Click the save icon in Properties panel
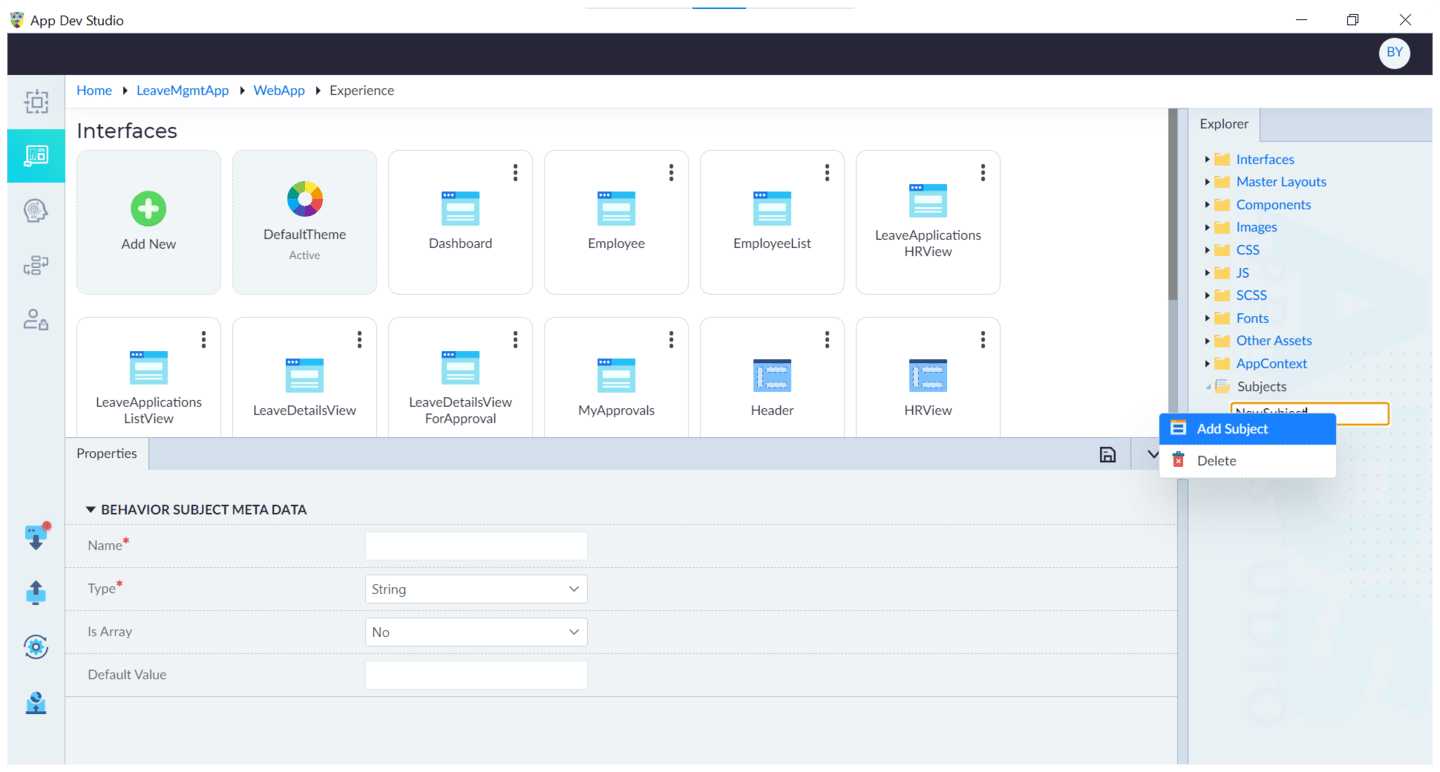Screen dimensions: 1440x772 (x=1108, y=455)
